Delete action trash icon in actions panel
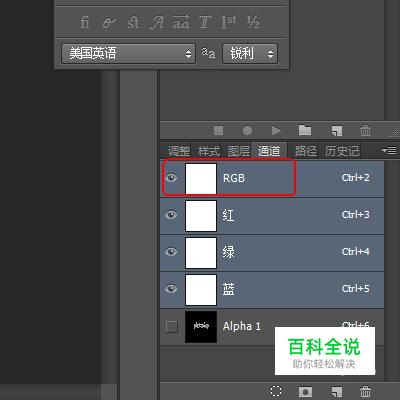400x400 pixels. pos(365,130)
